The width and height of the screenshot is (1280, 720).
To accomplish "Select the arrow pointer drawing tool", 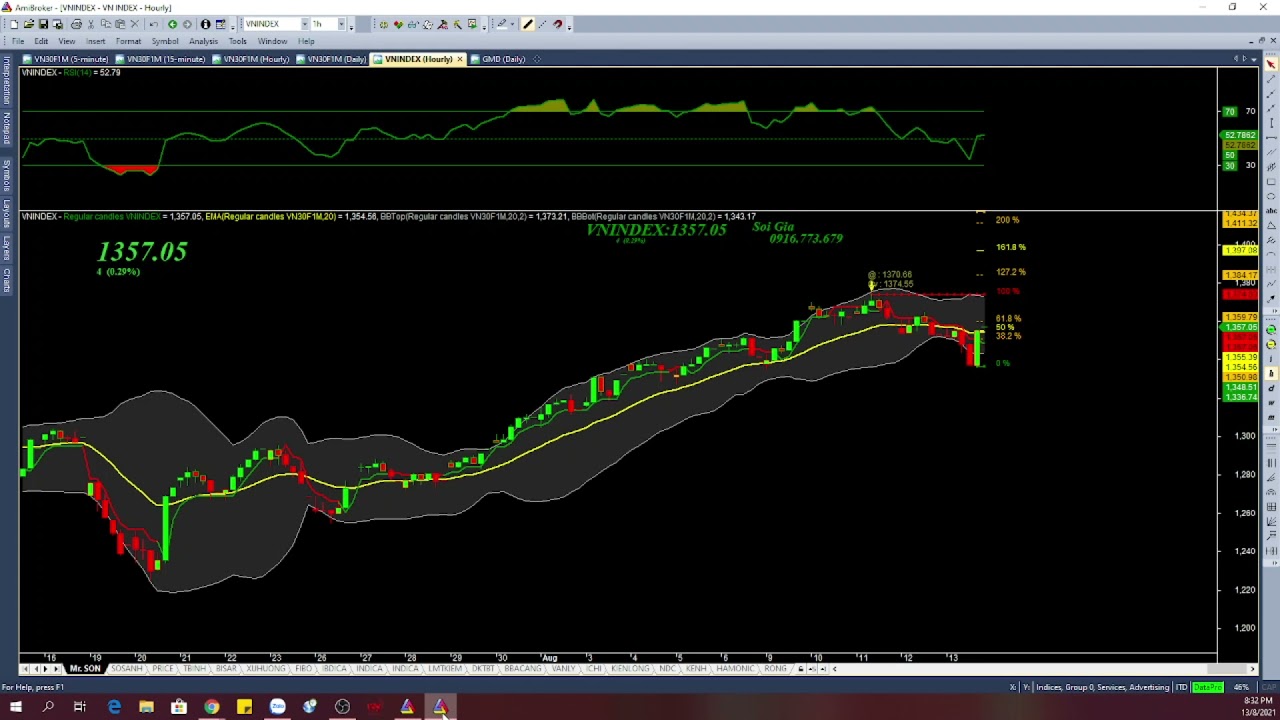I will (x=1270, y=63).
